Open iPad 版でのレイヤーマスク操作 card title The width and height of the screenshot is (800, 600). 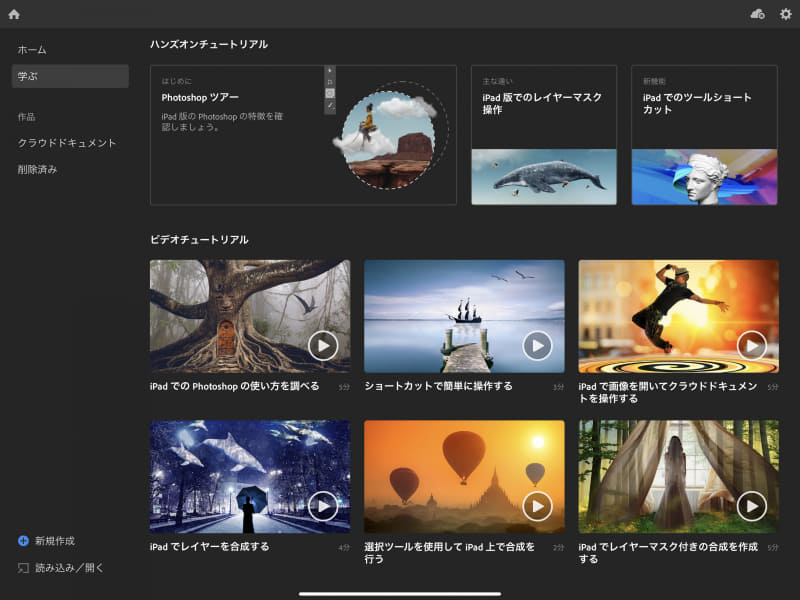tap(542, 103)
